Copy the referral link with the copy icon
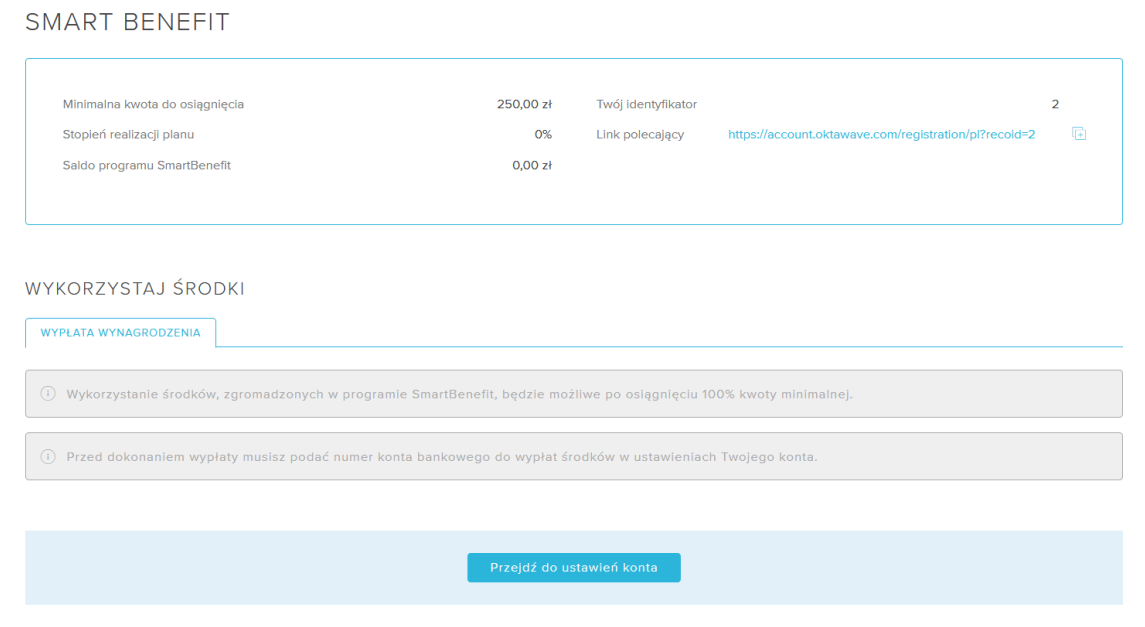Screen dimensions: 1145x627 point(1079,134)
